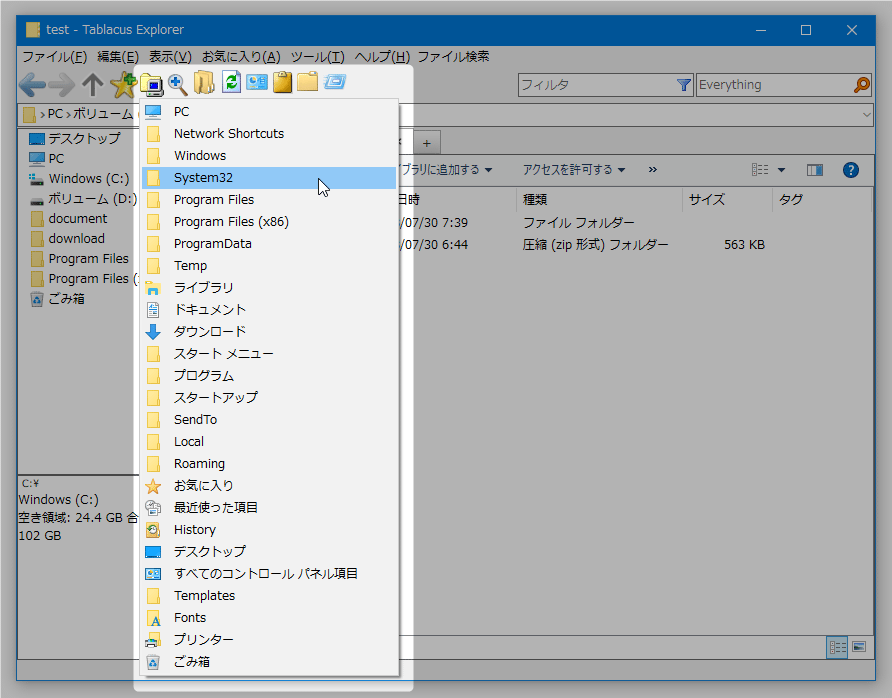
Task: Click the Back arrow toolbar icon
Action: click(32, 85)
